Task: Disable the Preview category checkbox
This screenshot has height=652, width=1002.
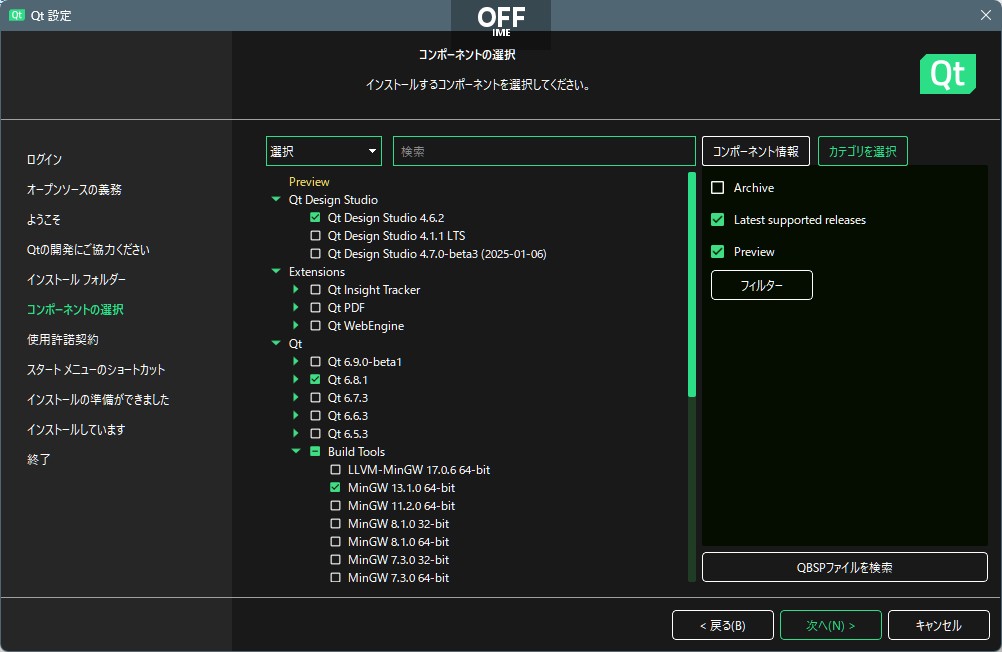Action: 718,251
